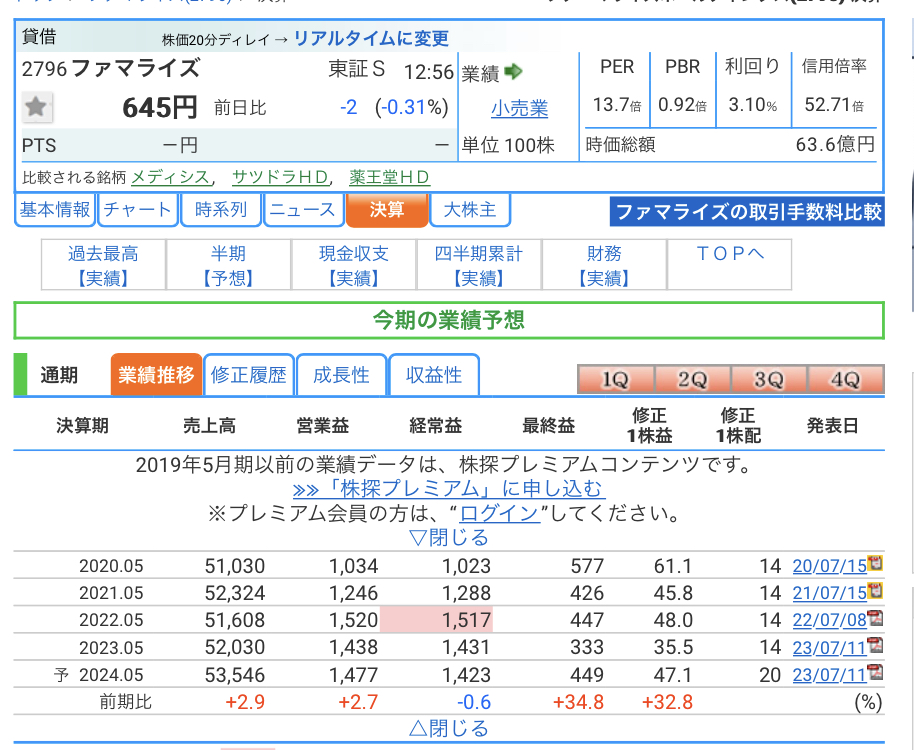Click the 4Q quarter button
The image size is (914, 750).
pos(846,379)
